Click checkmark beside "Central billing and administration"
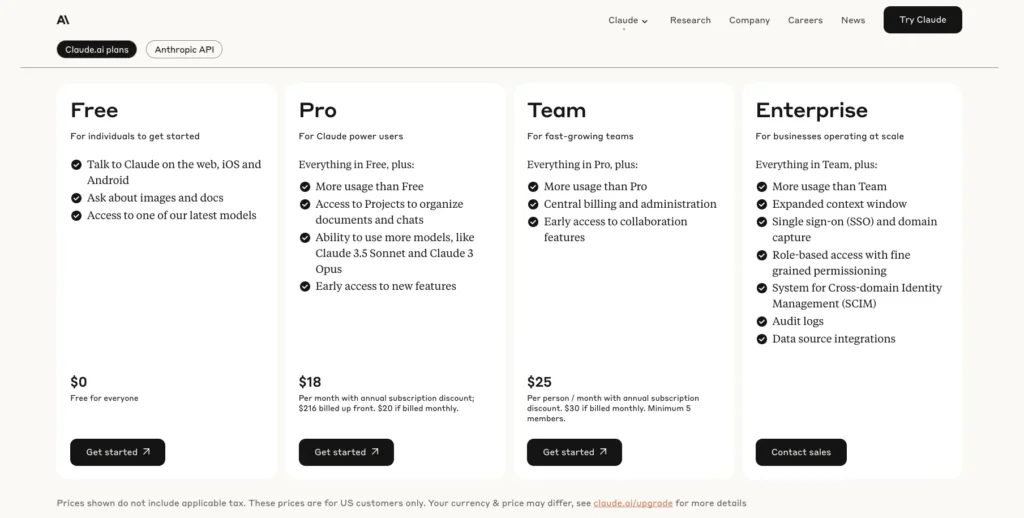Image resolution: width=1024 pixels, height=518 pixels. point(534,204)
